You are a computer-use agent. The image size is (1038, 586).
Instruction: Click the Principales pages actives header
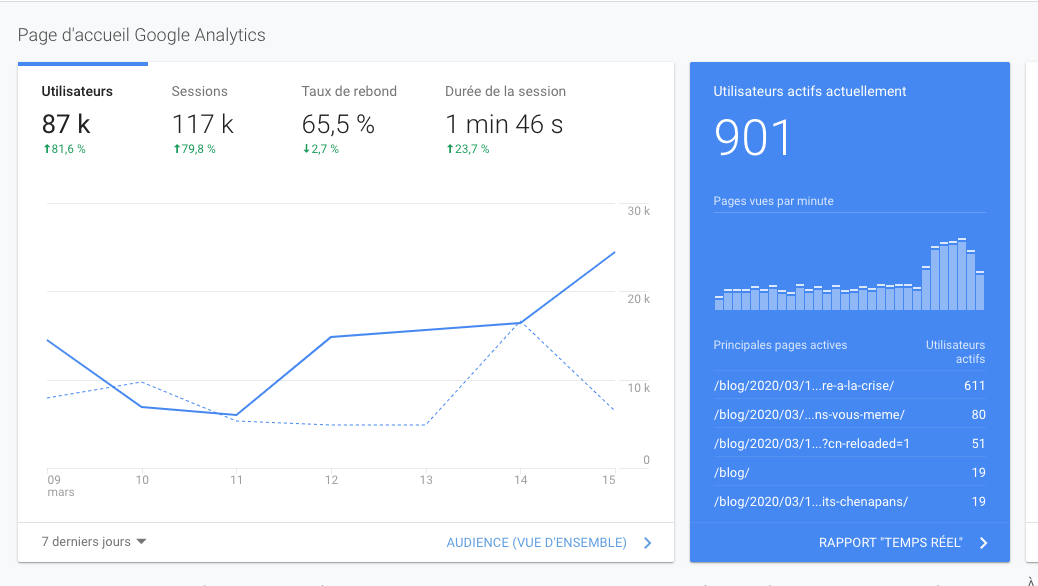[780, 345]
